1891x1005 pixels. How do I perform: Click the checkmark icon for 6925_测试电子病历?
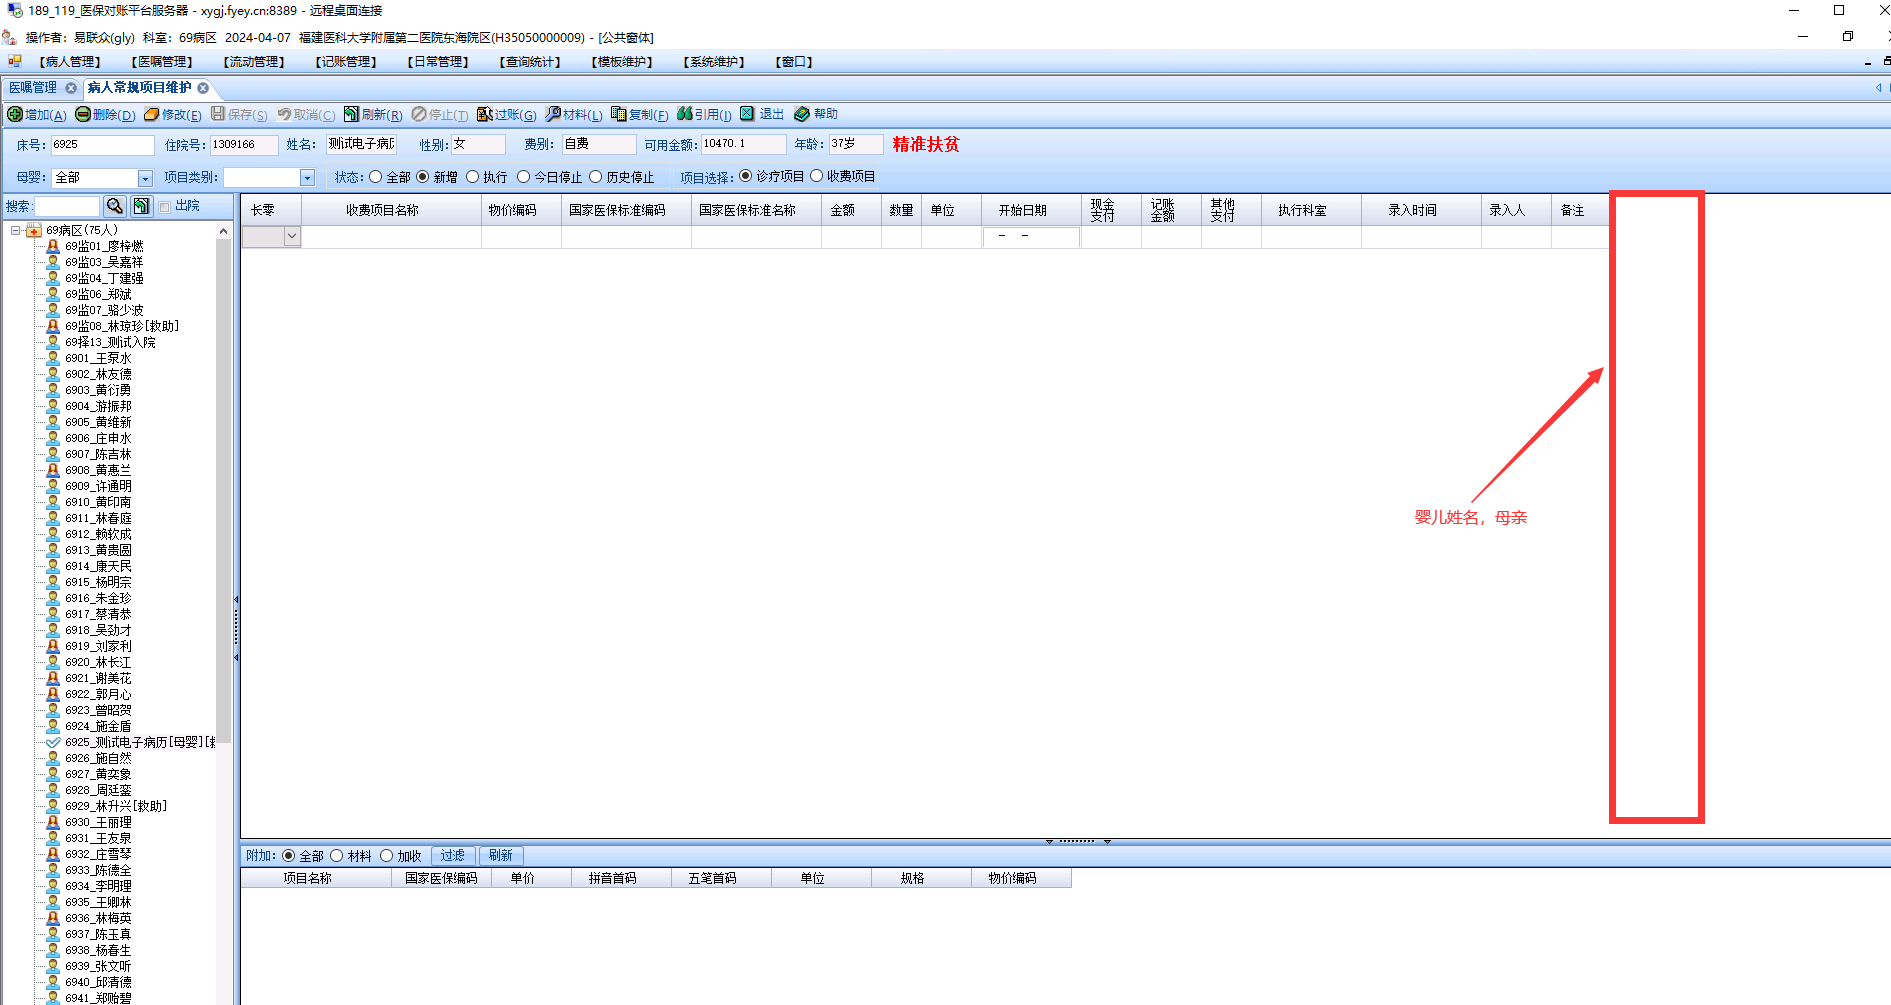click(x=53, y=742)
